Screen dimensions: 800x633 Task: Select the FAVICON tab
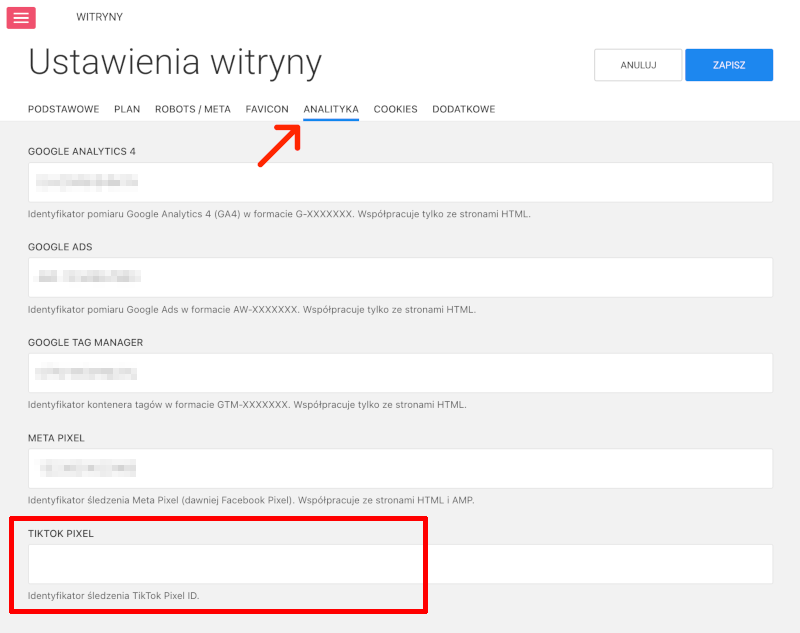click(x=267, y=109)
